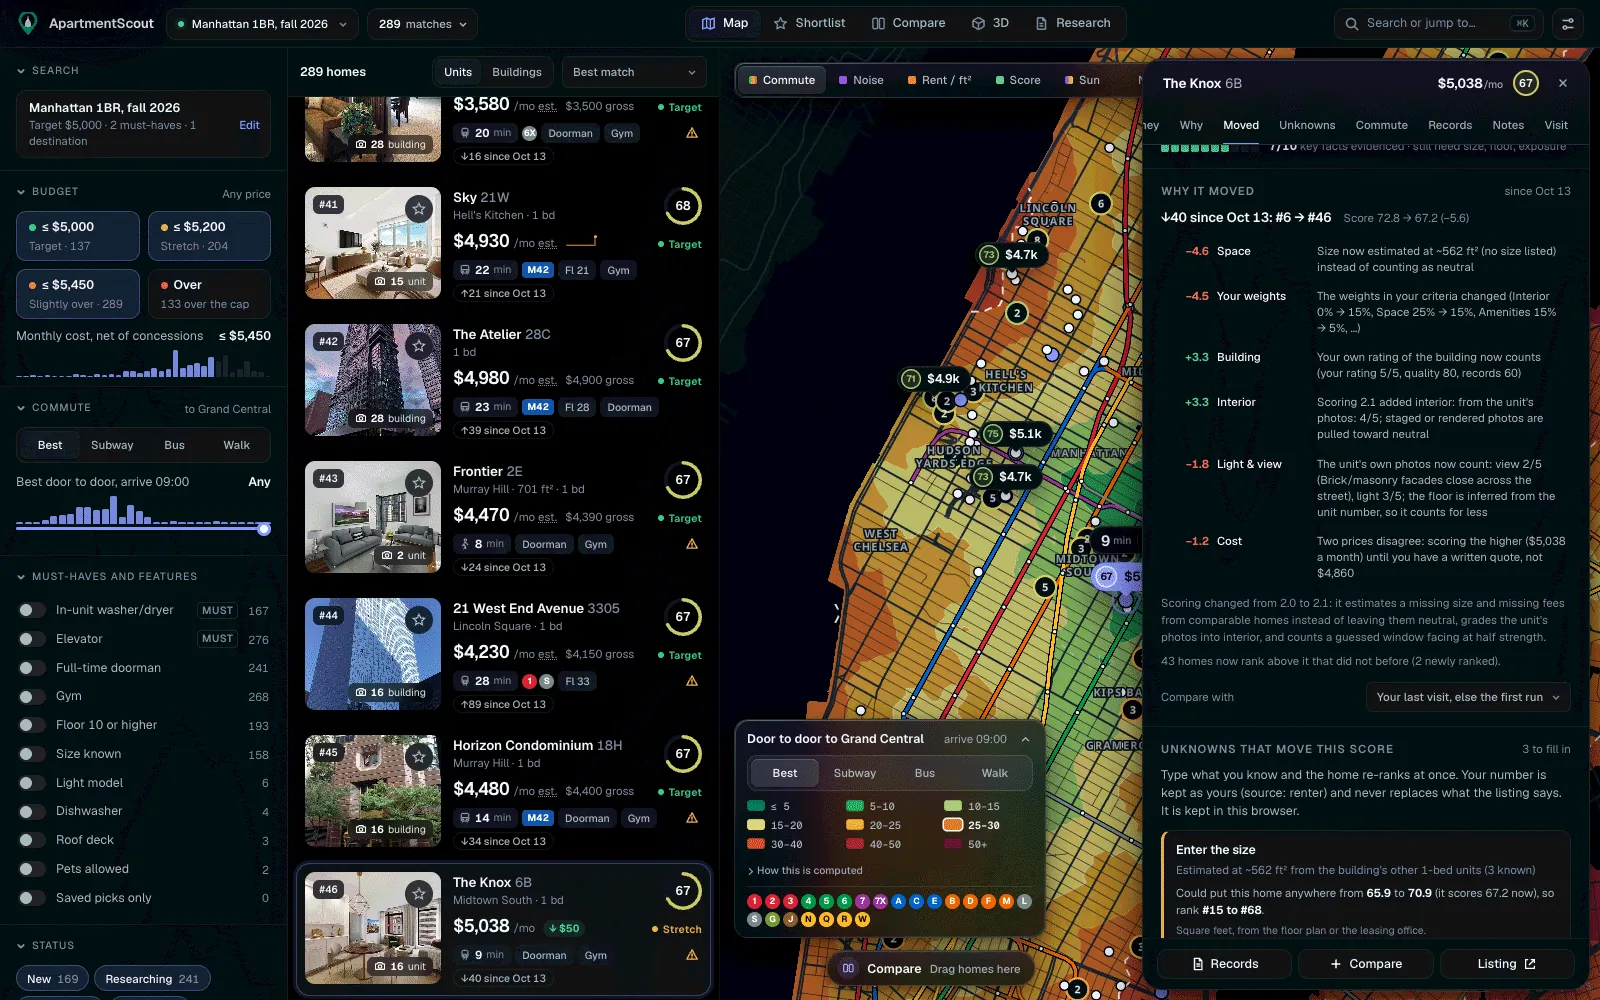Click the 25-30 minute legend swatch
The height and width of the screenshot is (1000, 1600).
[x=952, y=825]
